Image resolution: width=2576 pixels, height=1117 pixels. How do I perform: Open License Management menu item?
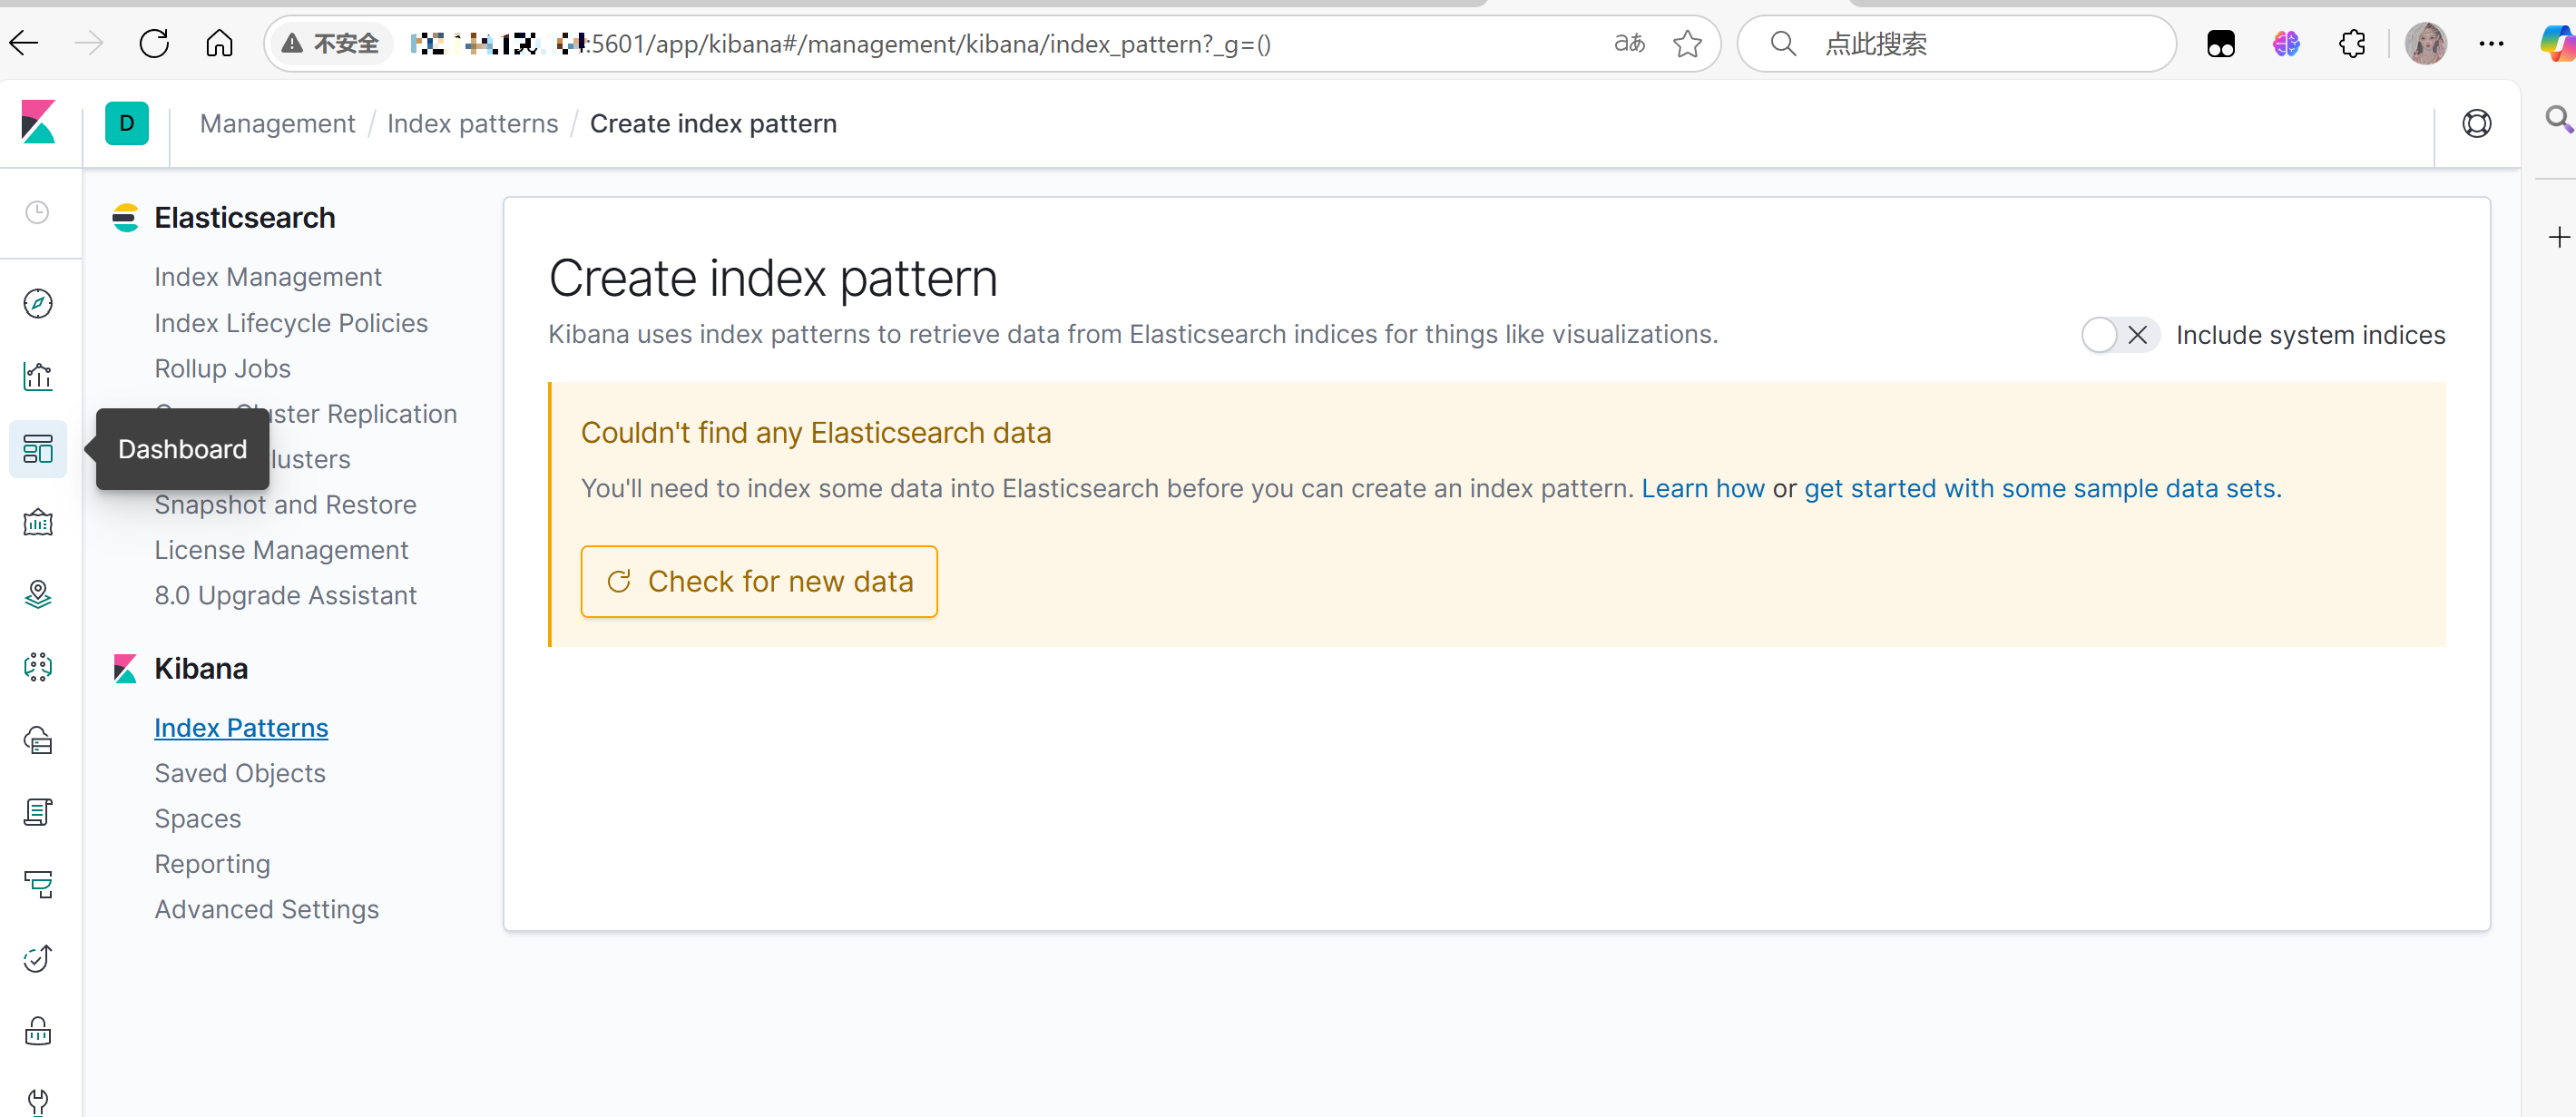point(281,550)
